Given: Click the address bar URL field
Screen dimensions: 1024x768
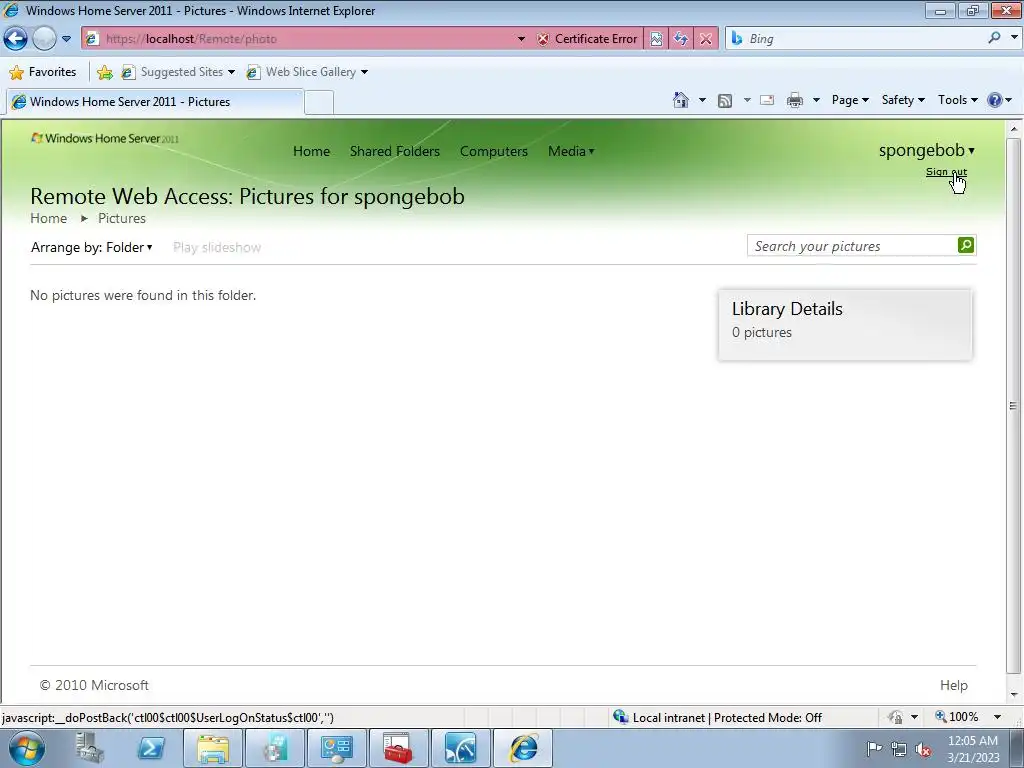Looking at the screenshot, I should (x=307, y=39).
